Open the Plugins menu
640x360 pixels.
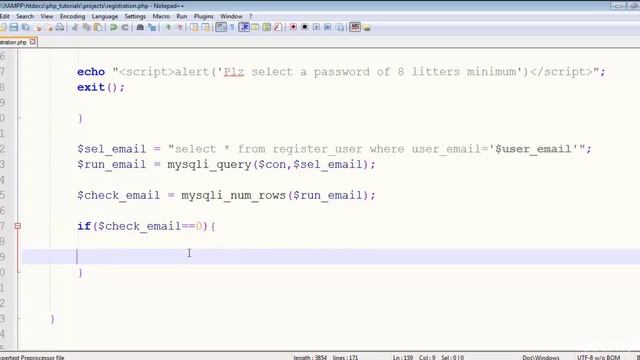(204, 16)
